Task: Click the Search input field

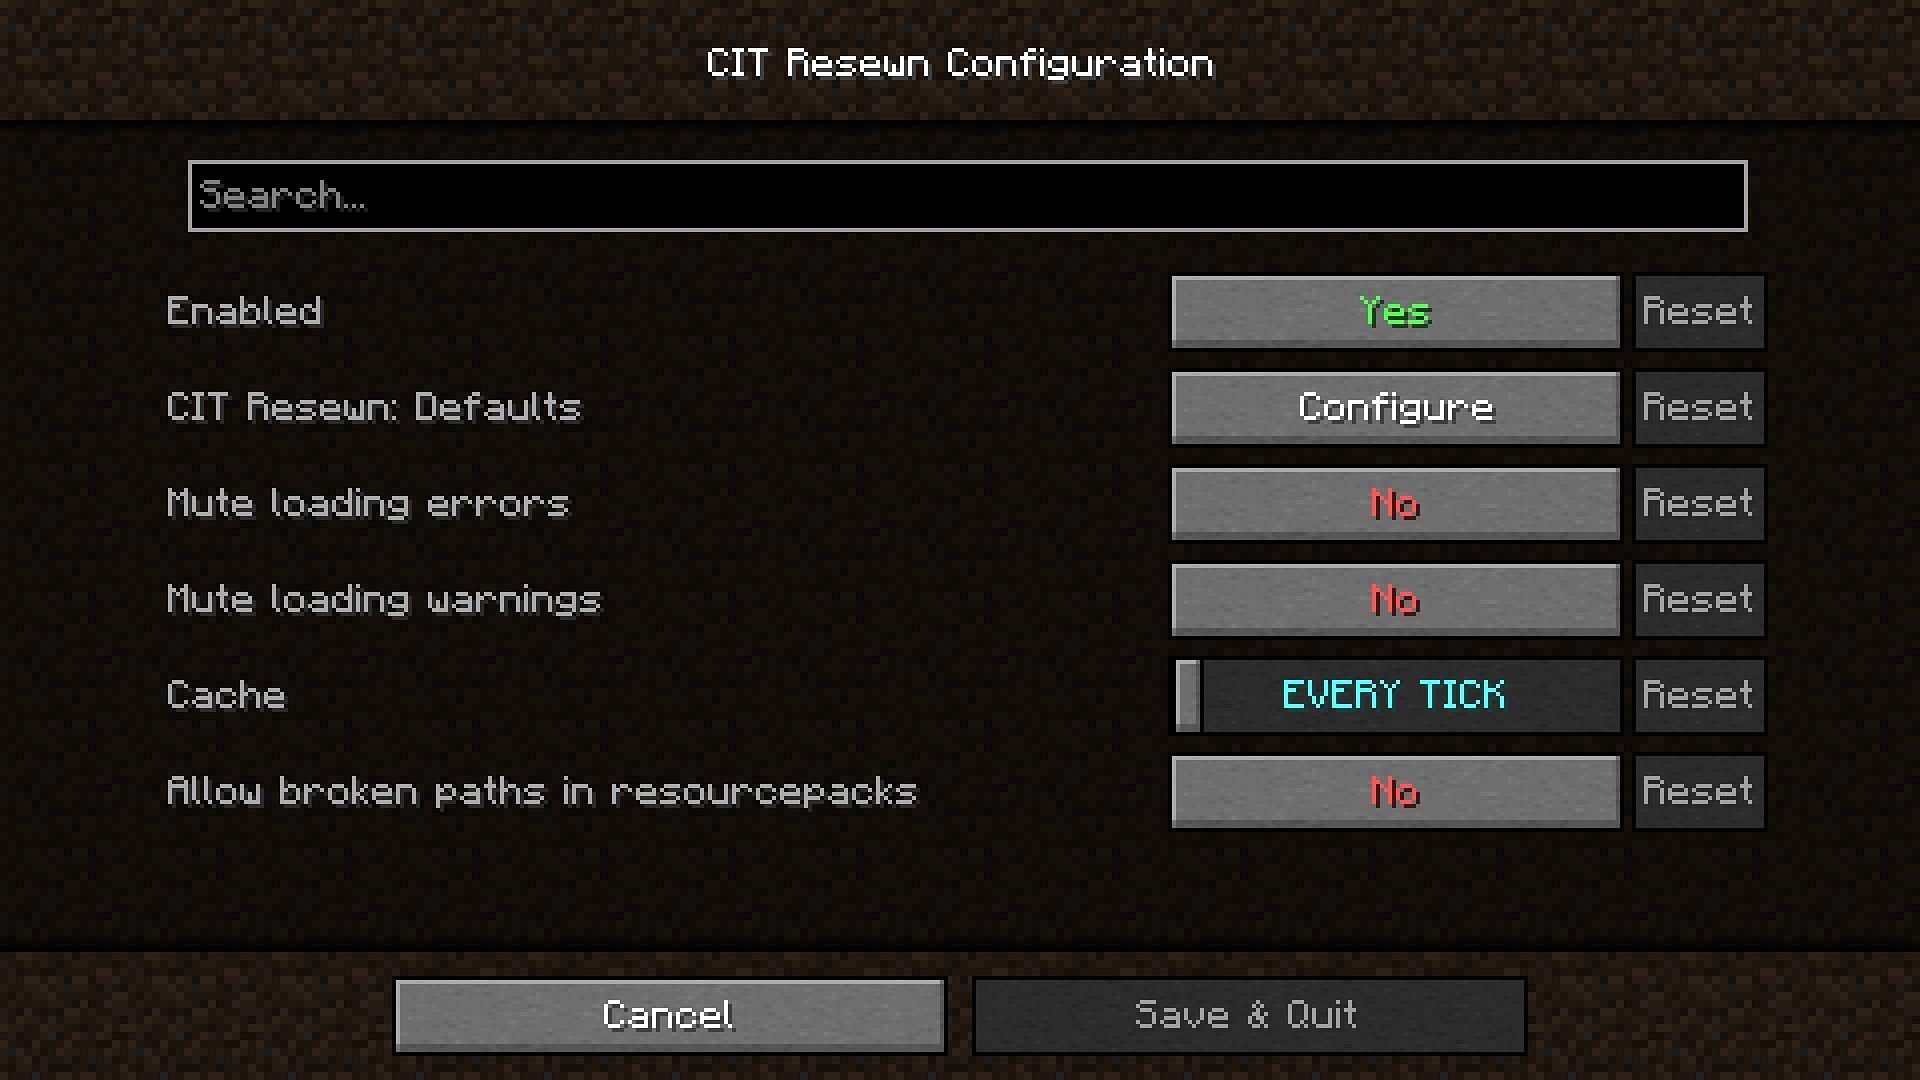Action: 967,195
